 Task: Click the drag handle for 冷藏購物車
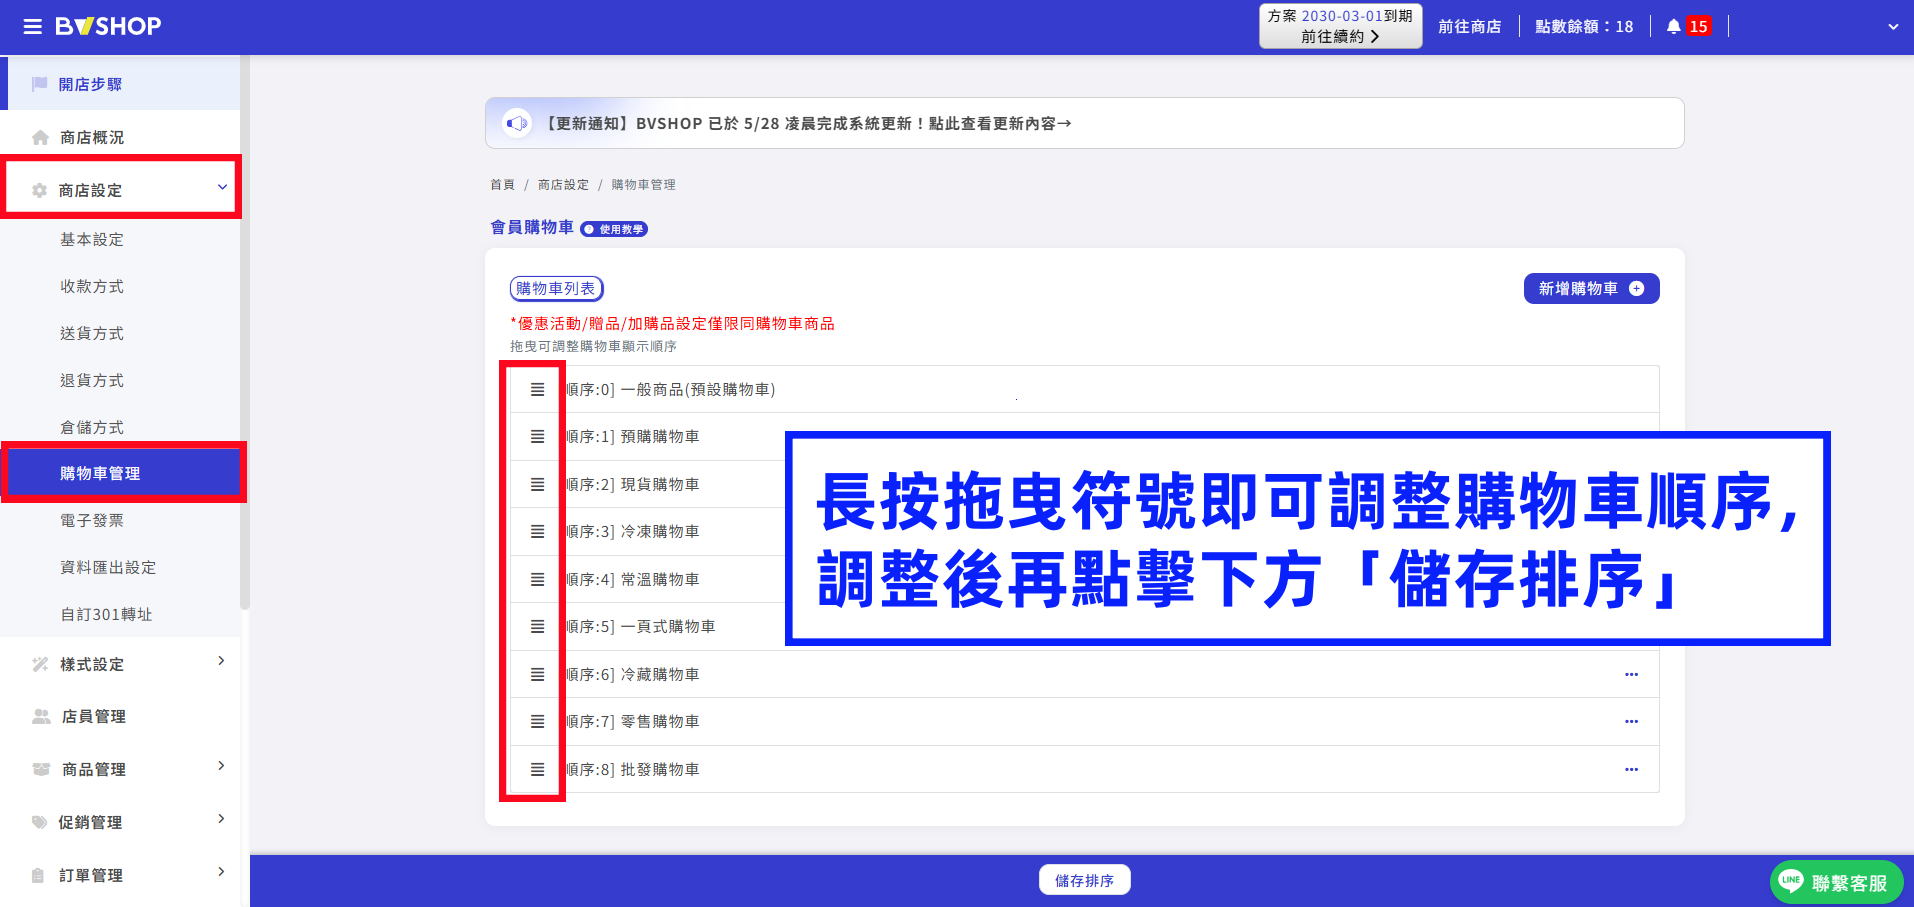(x=537, y=674)
